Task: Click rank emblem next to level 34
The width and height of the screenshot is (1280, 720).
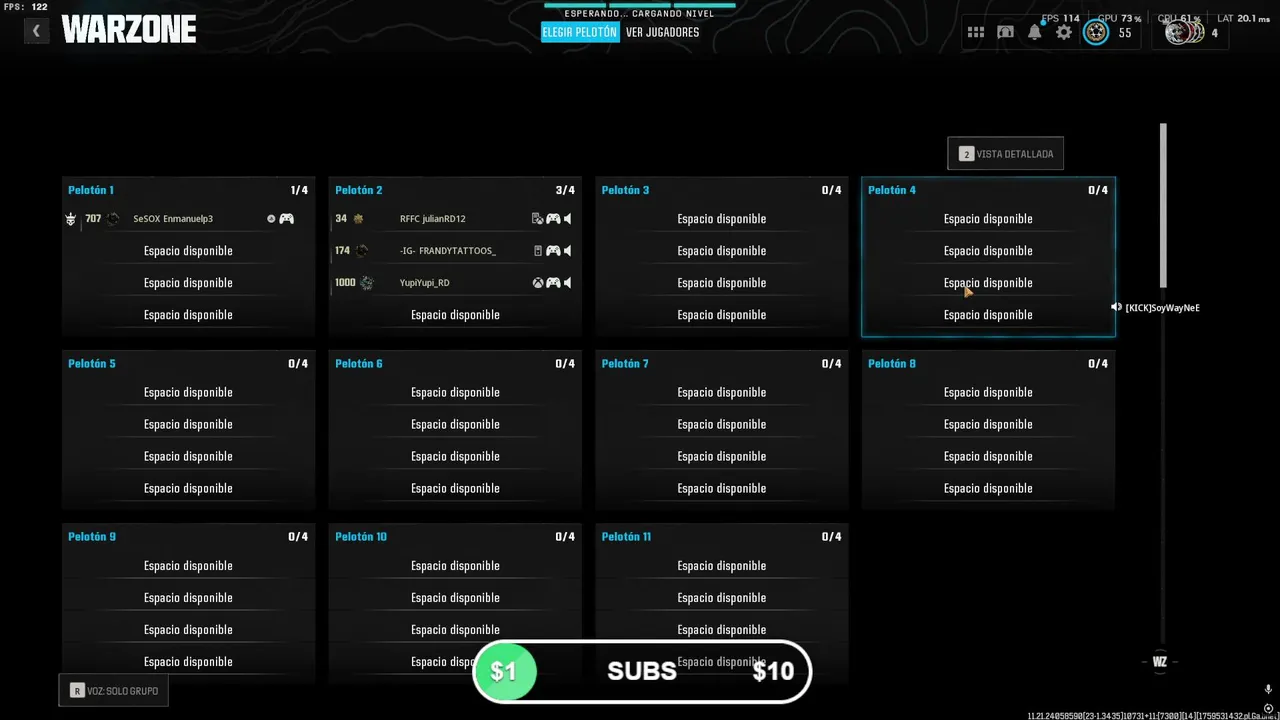Action: tap(358, 219)
